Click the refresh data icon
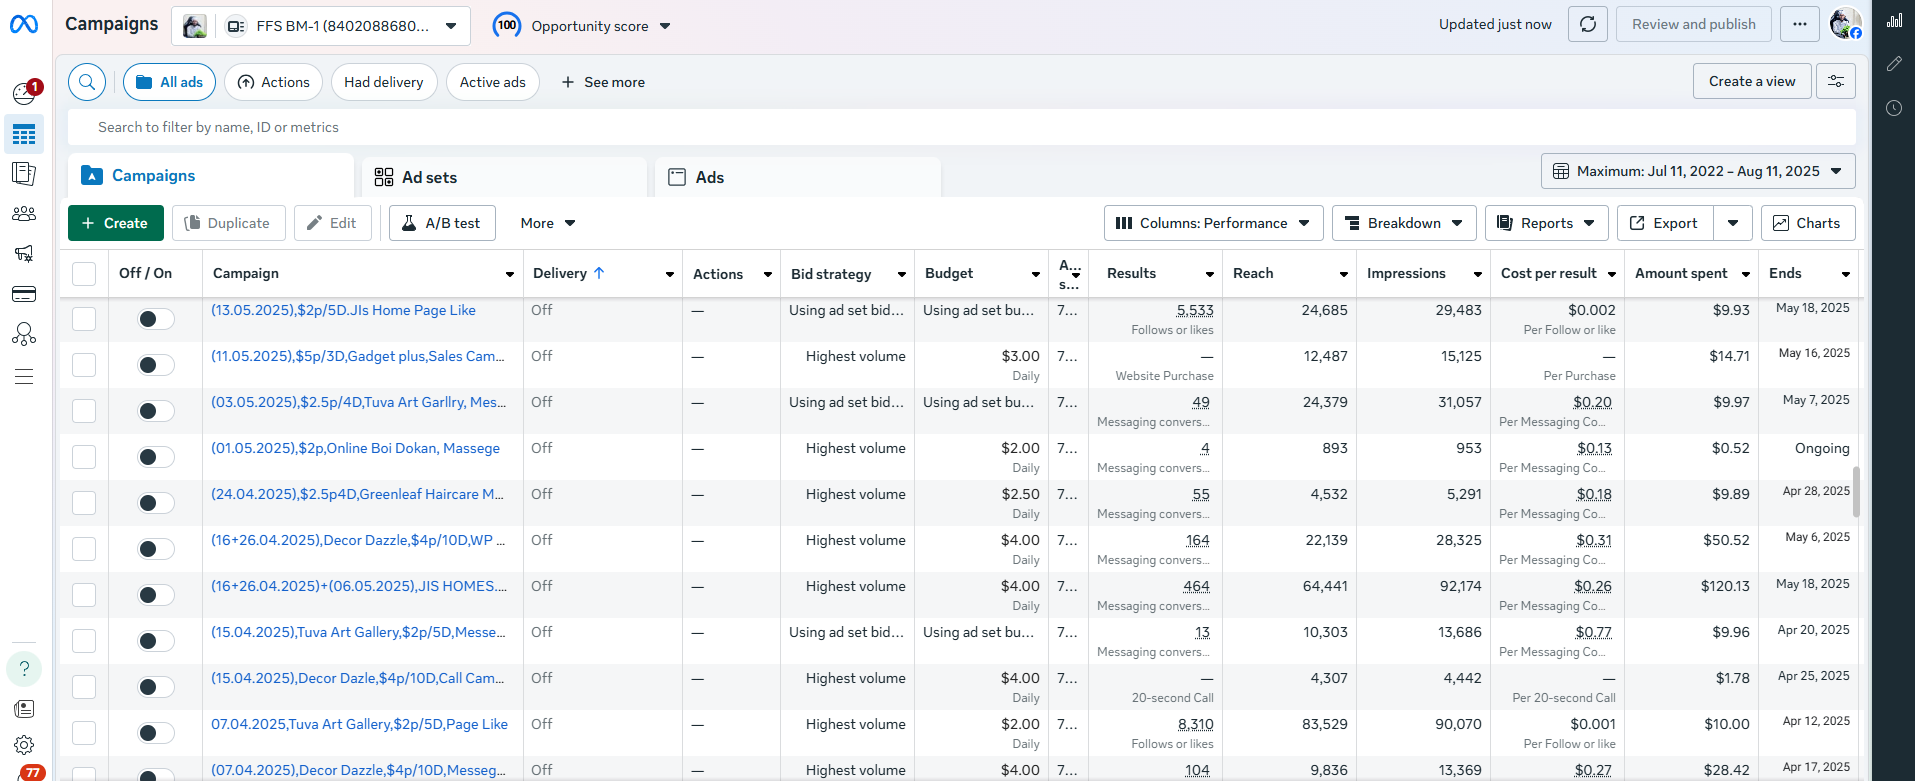Screen dimensions: 1915x781 click(1588, 24)
